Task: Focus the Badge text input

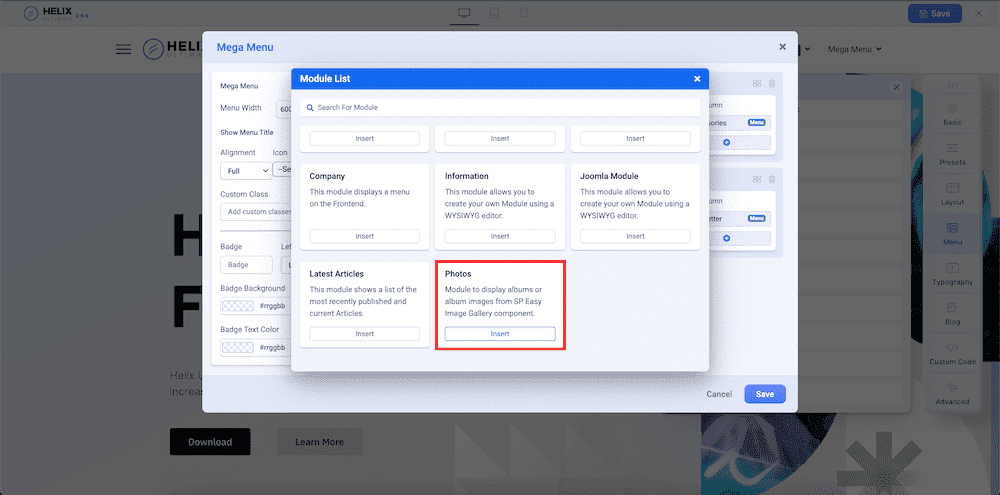Action: (x=246, y=265)
